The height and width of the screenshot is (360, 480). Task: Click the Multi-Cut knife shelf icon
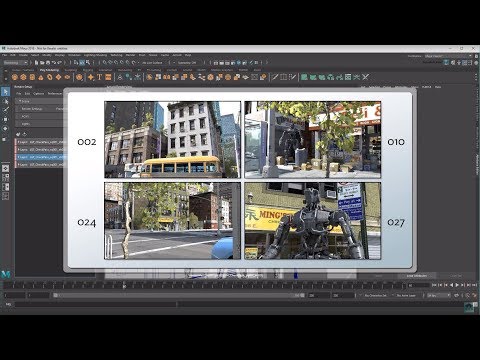coord(275,77)
